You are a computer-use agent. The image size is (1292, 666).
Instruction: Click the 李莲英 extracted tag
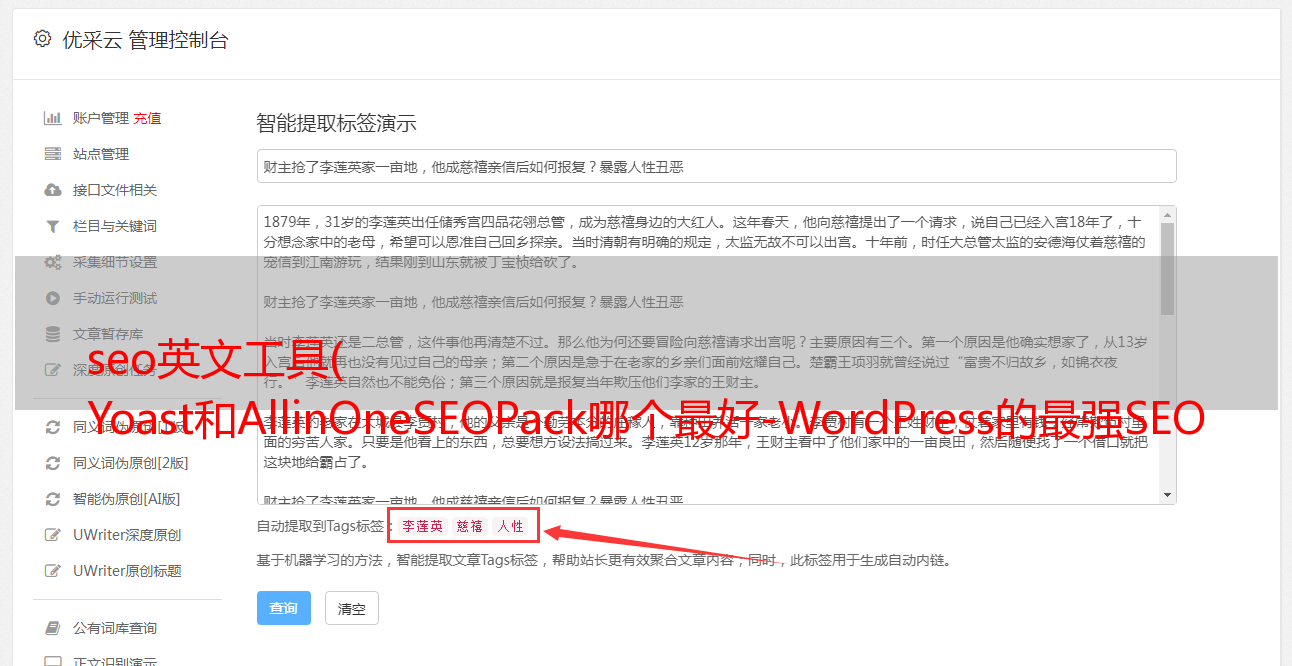pyautogui.click(x=423, y=526)
